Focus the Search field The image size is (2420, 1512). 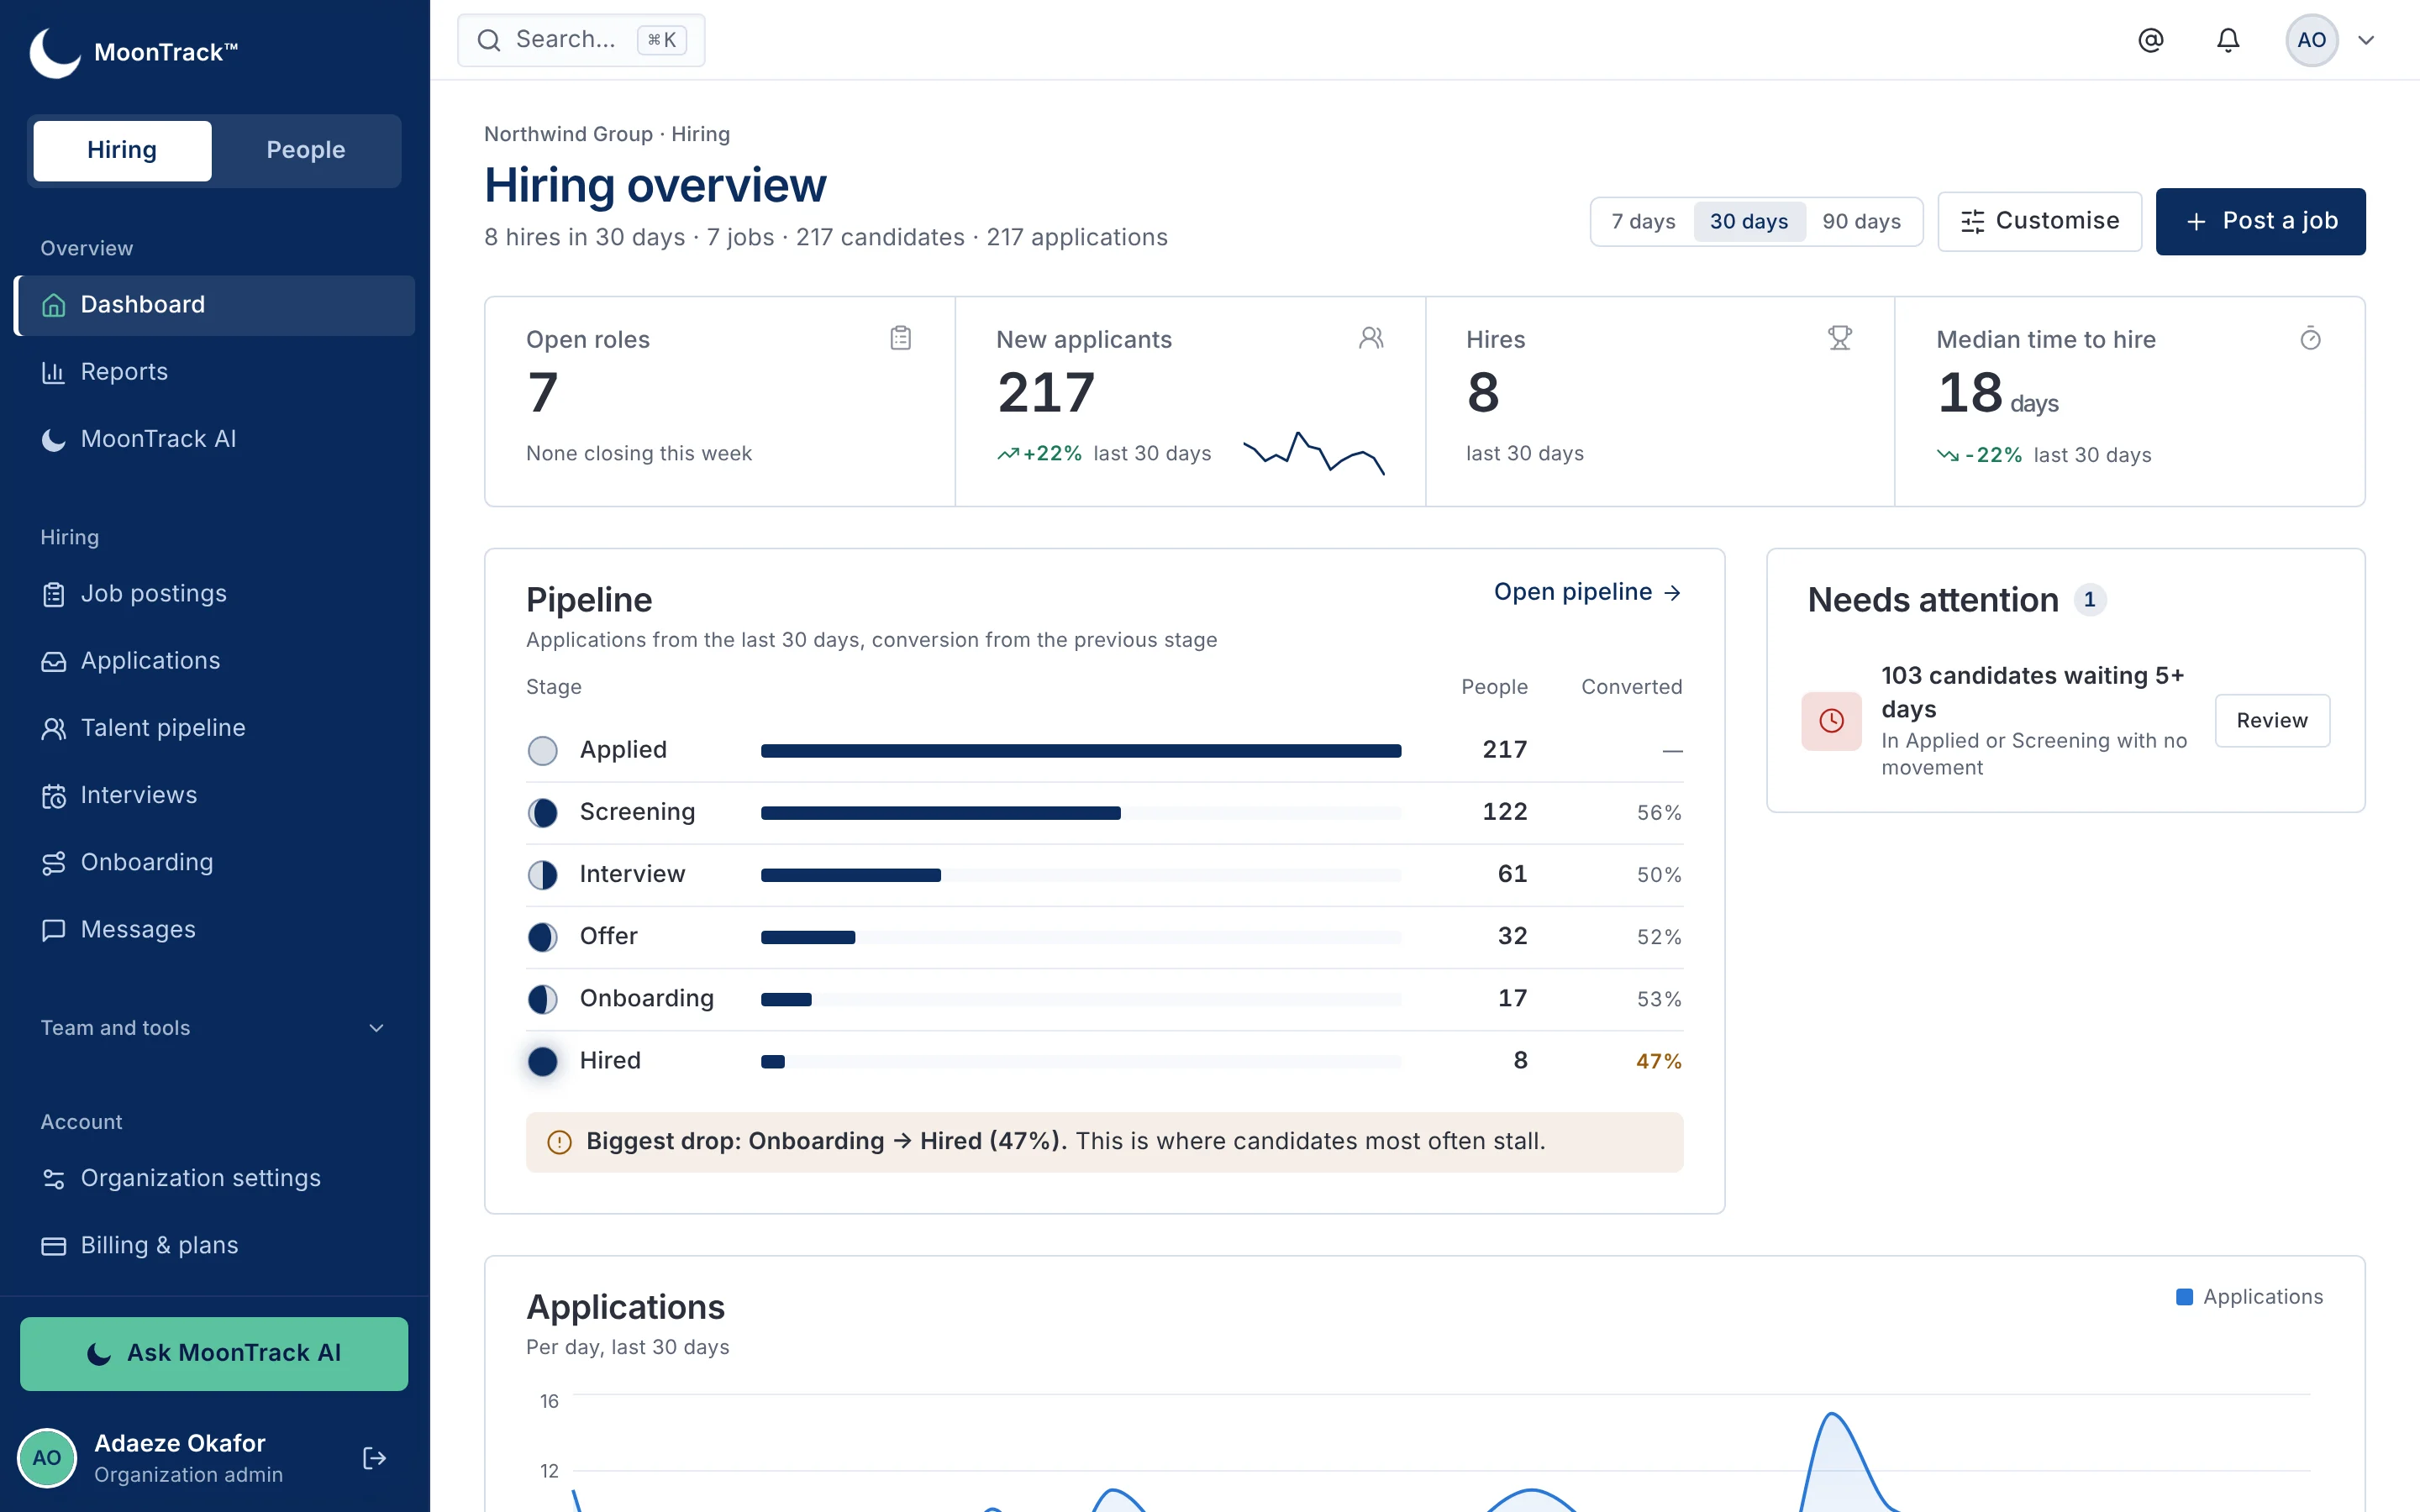pyautogui.click(x=581, y=40)
